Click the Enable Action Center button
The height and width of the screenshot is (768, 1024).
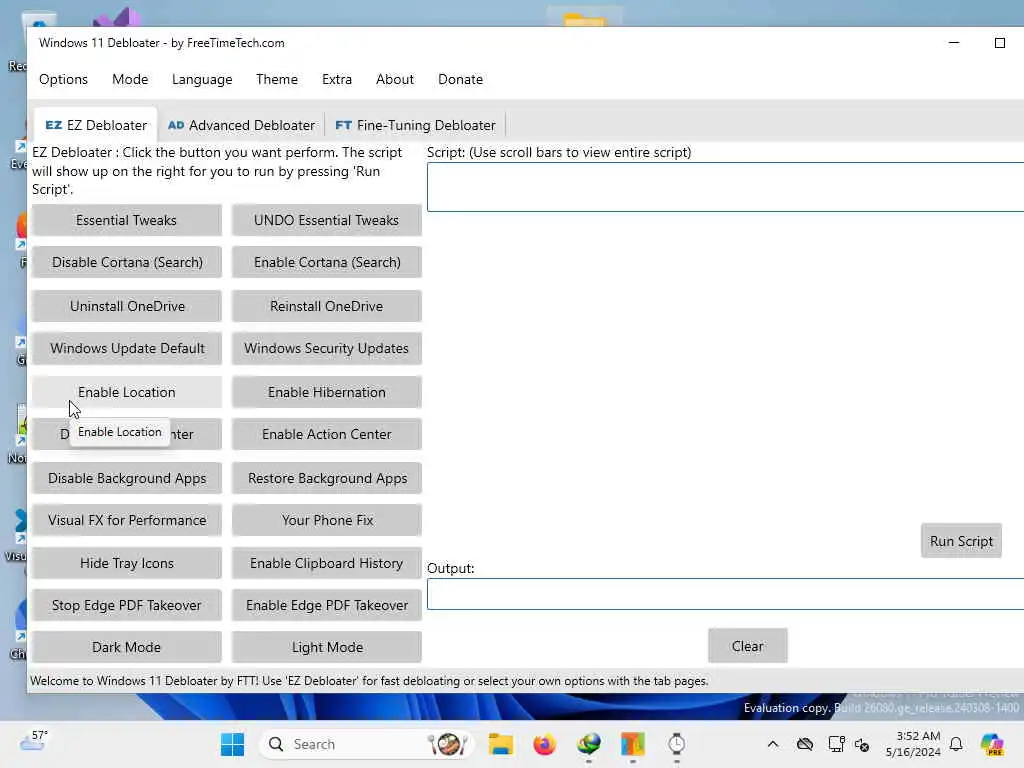[x=327, y=434]
